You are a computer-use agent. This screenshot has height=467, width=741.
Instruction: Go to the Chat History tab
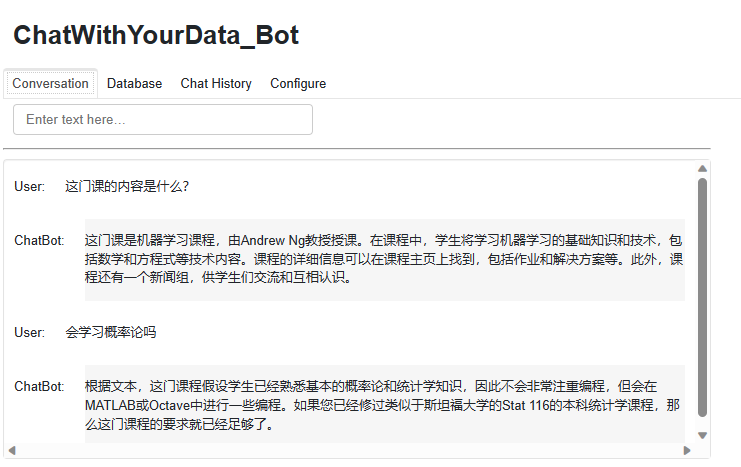(x=216, y=83)
